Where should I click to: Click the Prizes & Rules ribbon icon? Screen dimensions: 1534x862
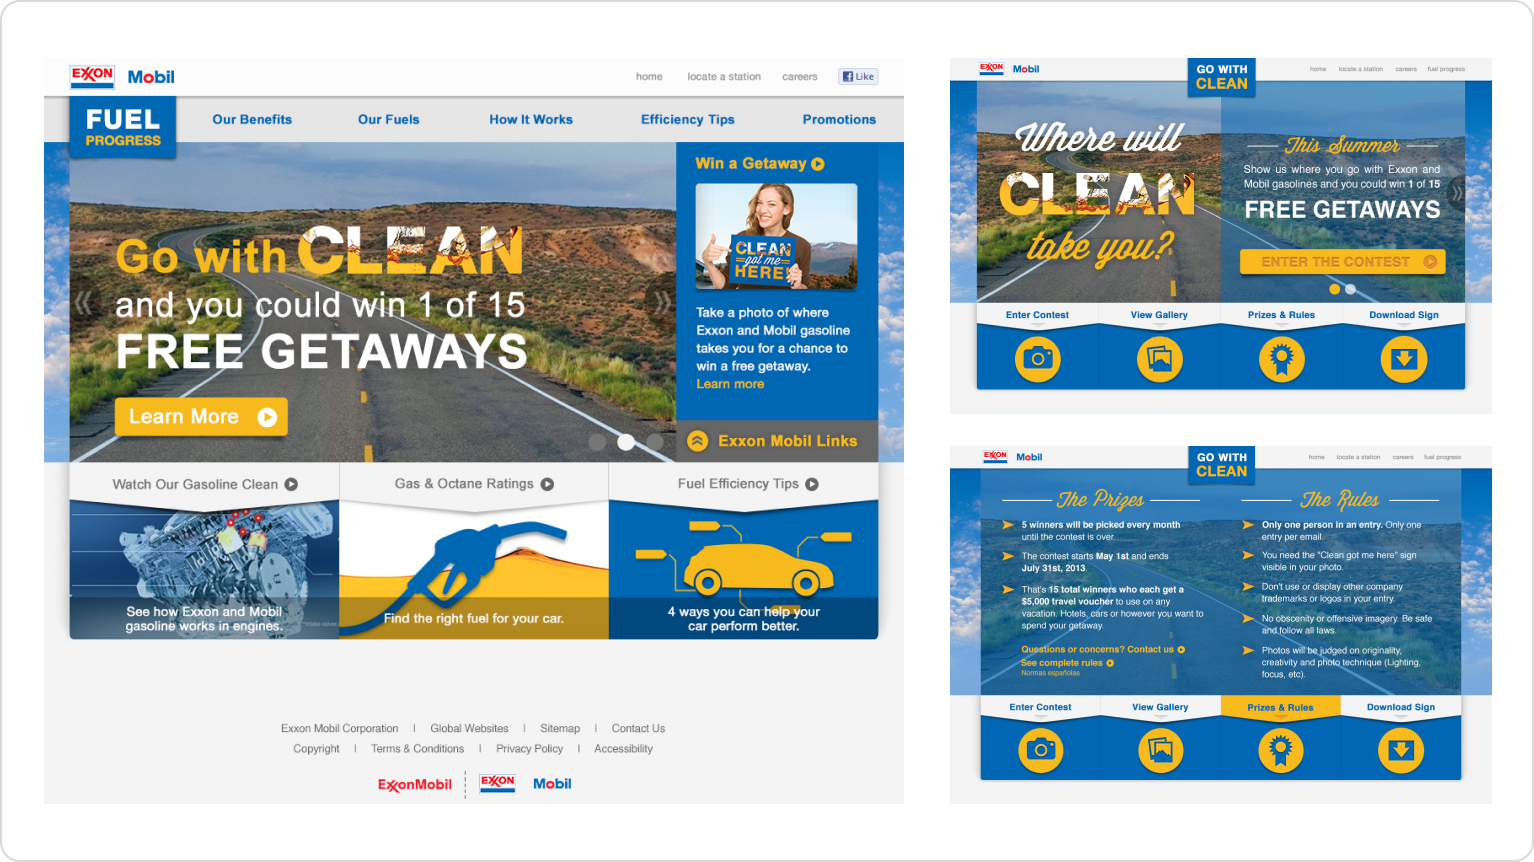point(1281,359)
